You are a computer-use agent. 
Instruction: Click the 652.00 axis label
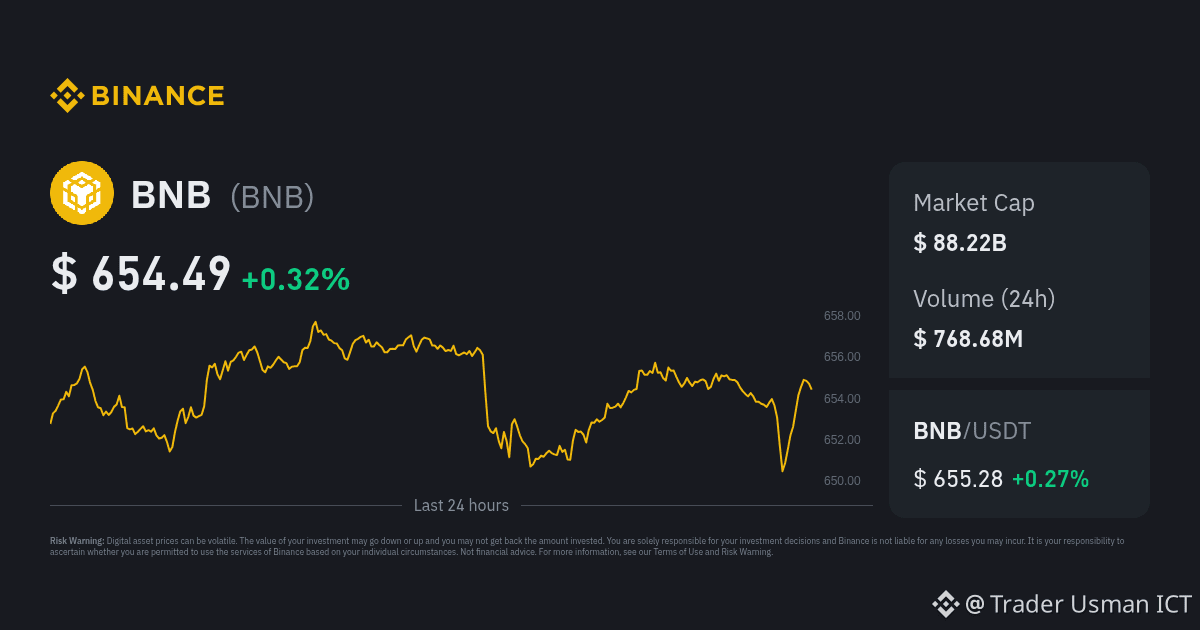coord(842,440)
